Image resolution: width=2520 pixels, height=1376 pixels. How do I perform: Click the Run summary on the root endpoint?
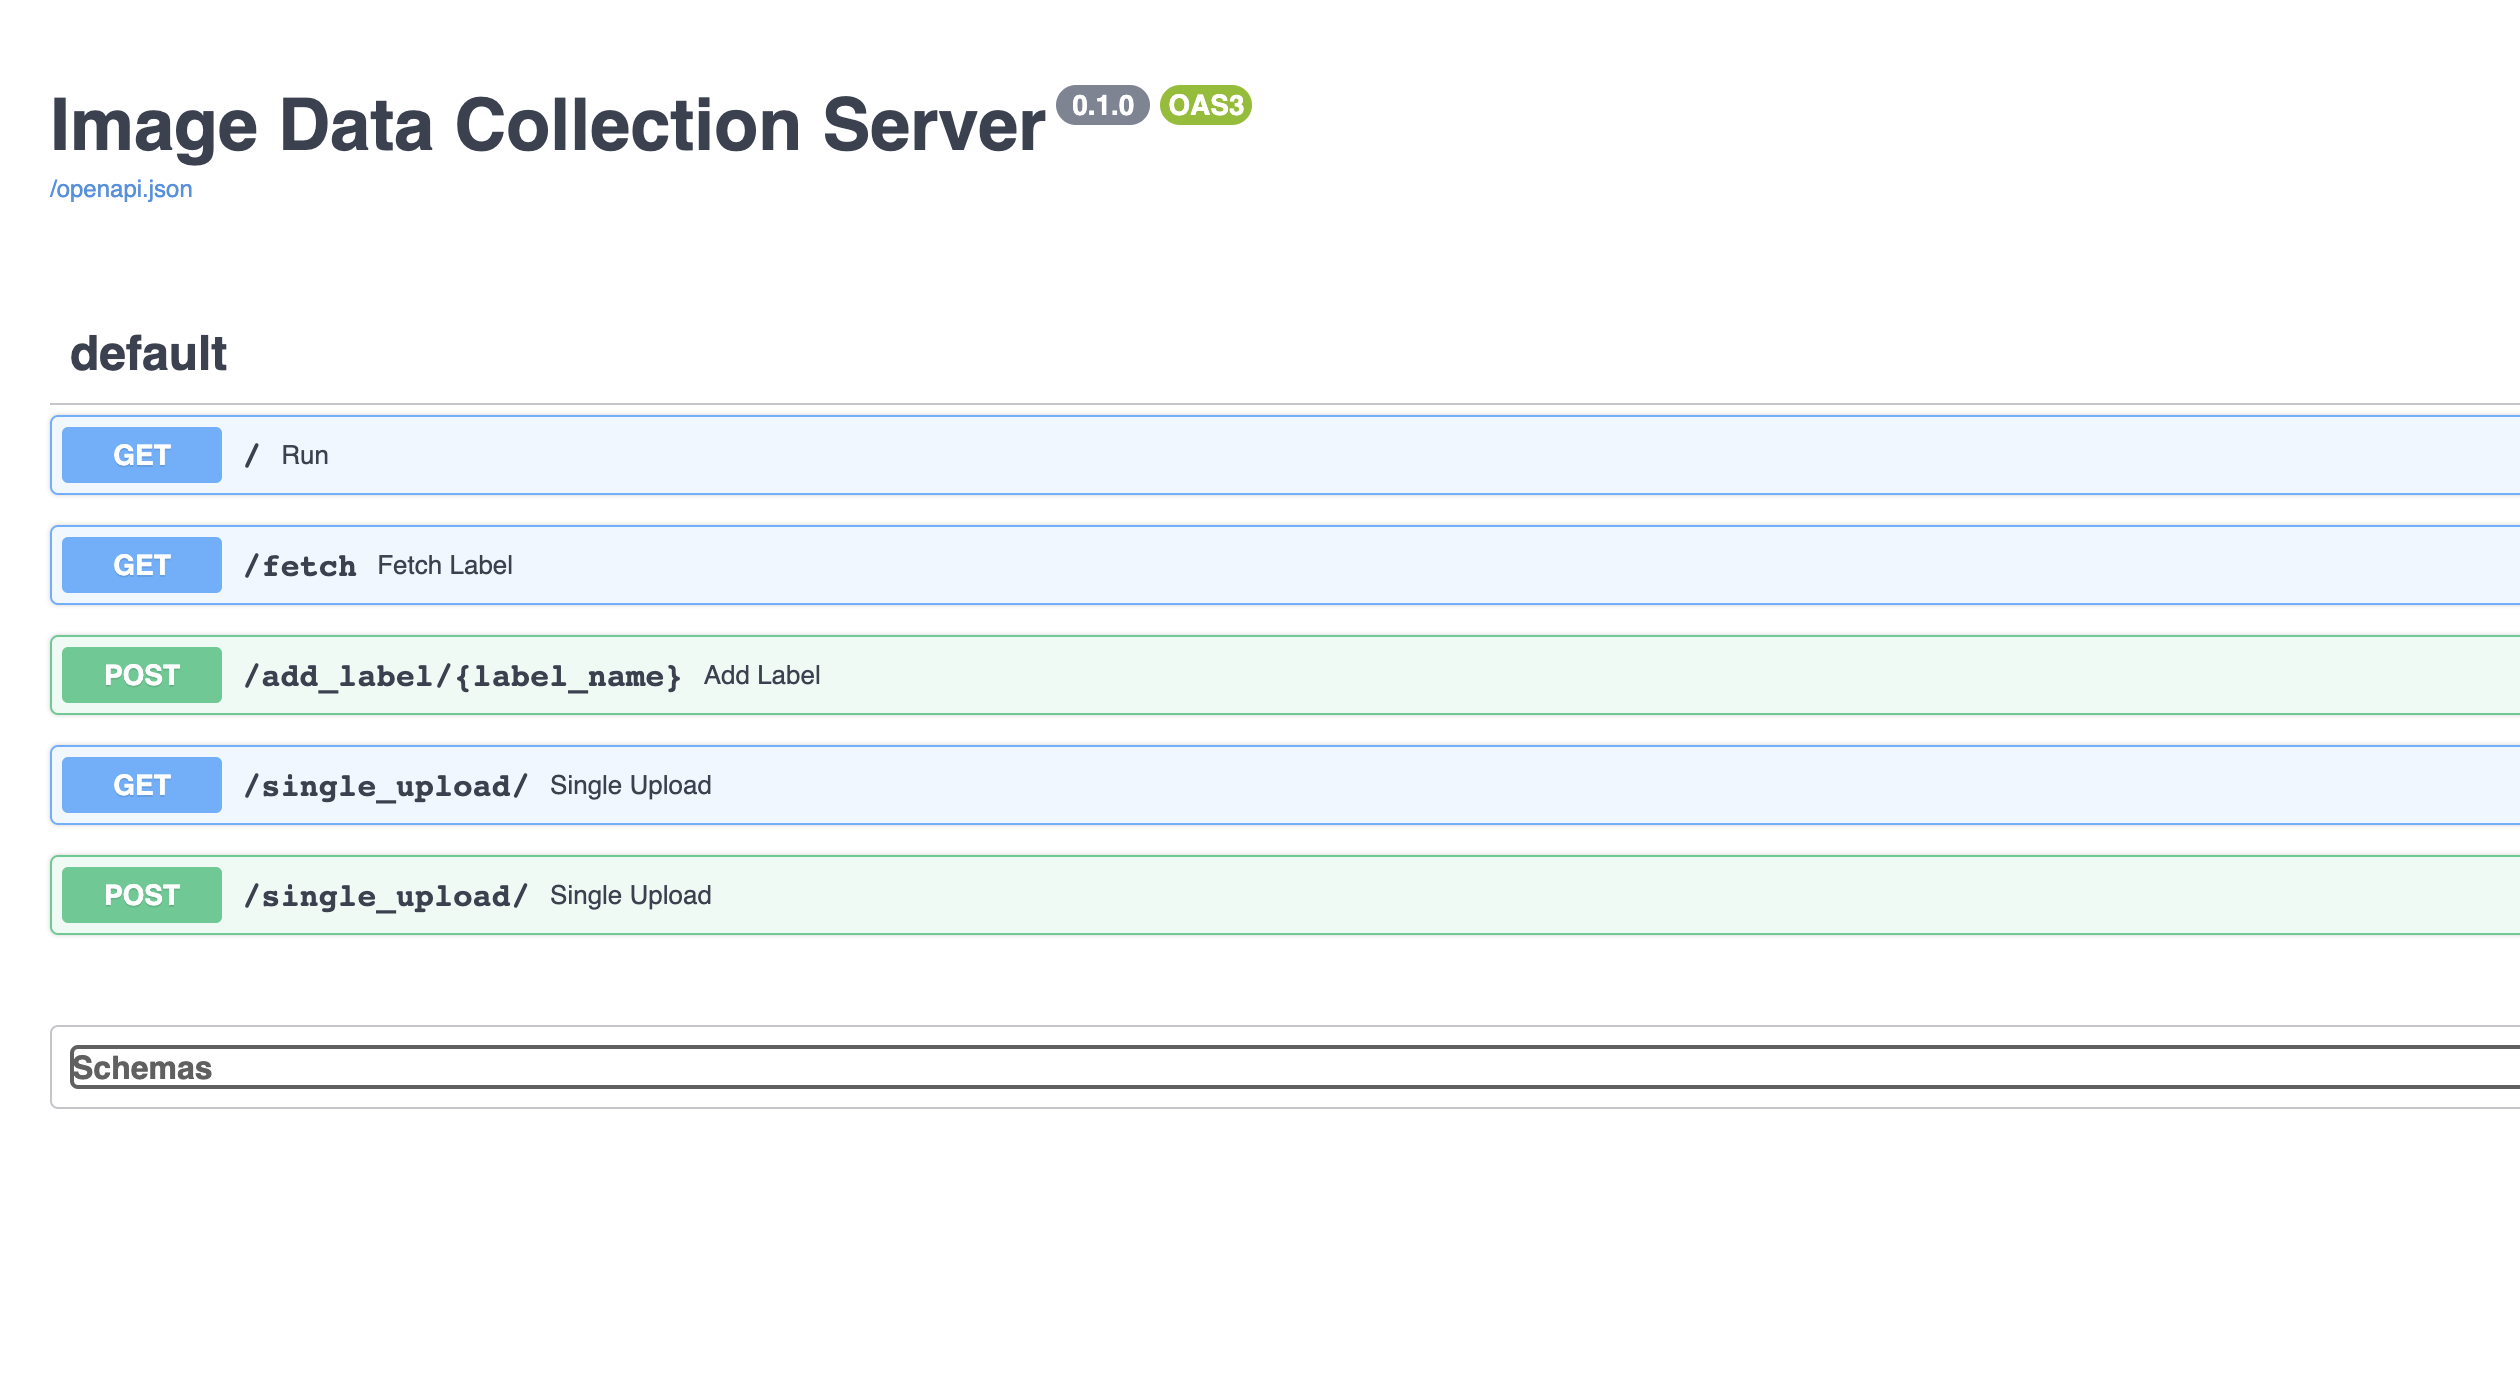(304, 455)
